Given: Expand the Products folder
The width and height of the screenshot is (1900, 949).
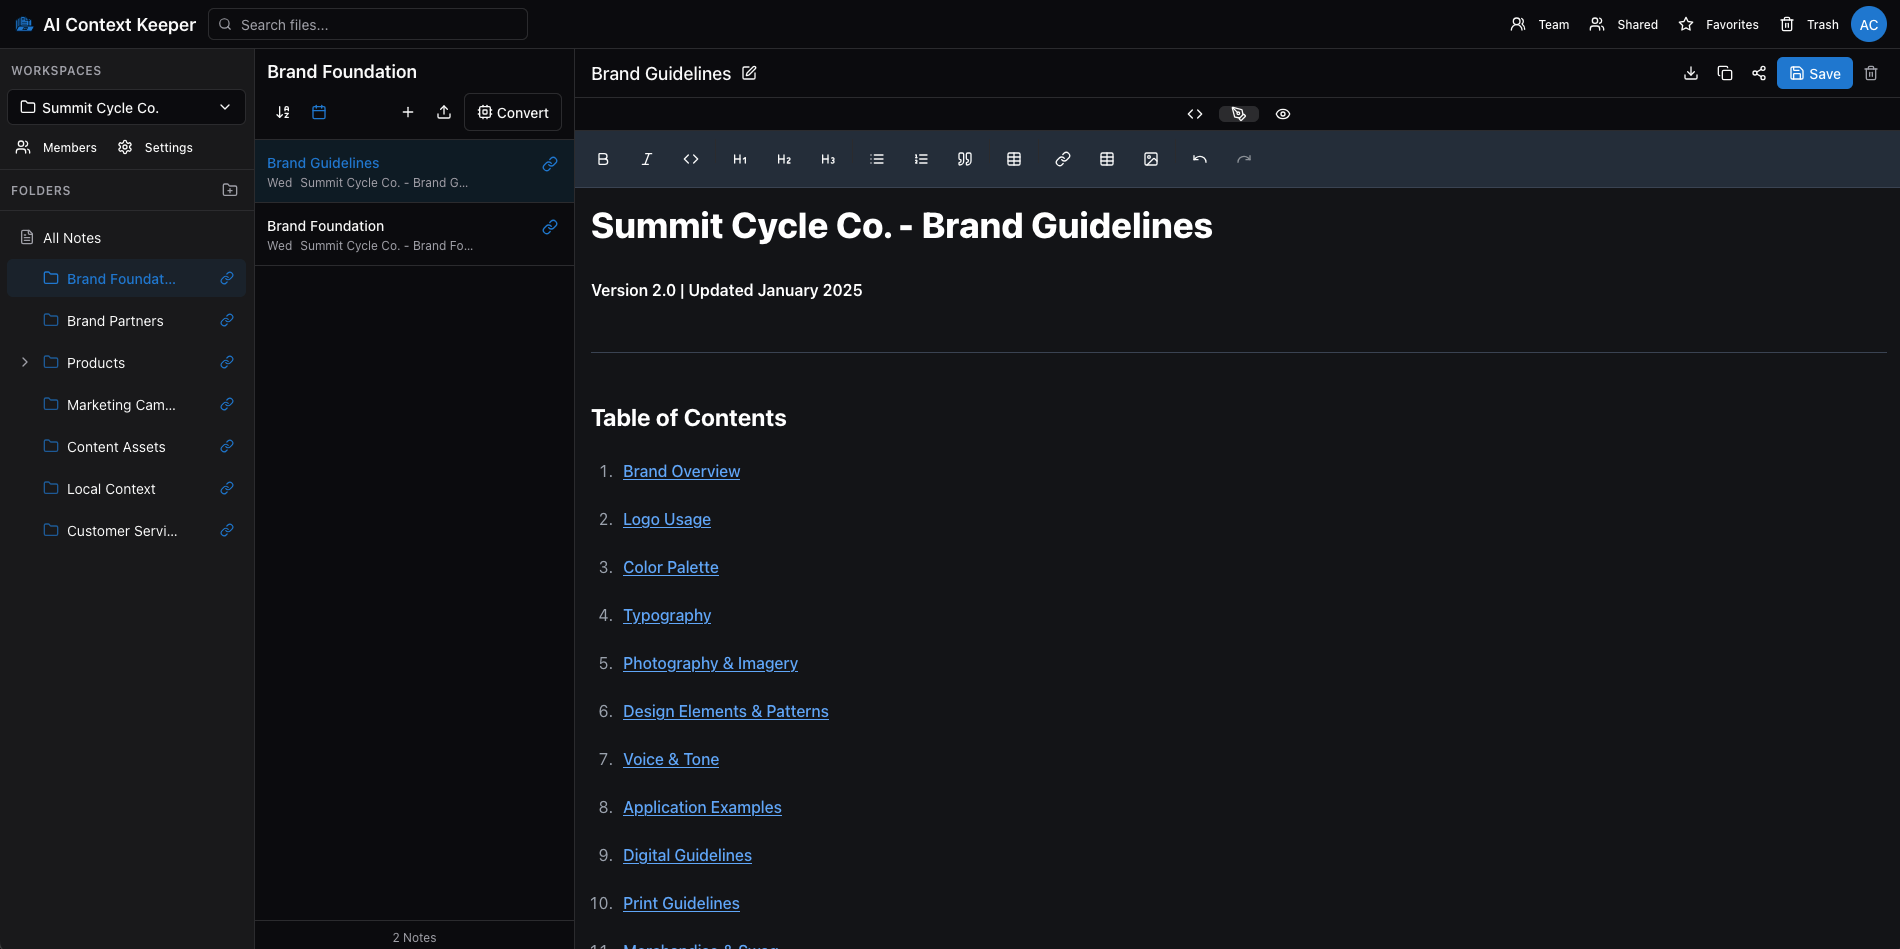Looking at the screenshot, I should click(x=25, y=363).
